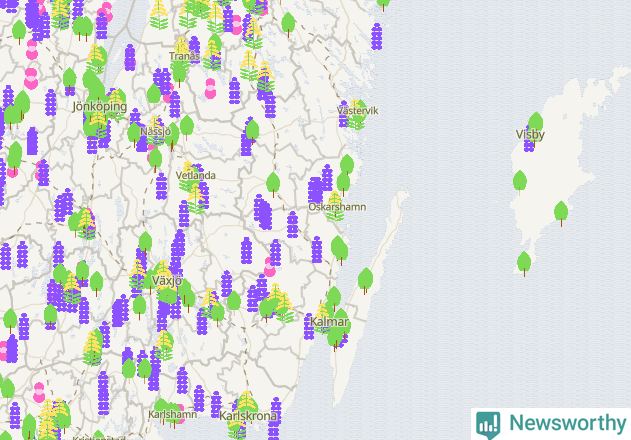Select the Växjö city label
The height and width of the screenshot is (440, 631).
(167, 281)
